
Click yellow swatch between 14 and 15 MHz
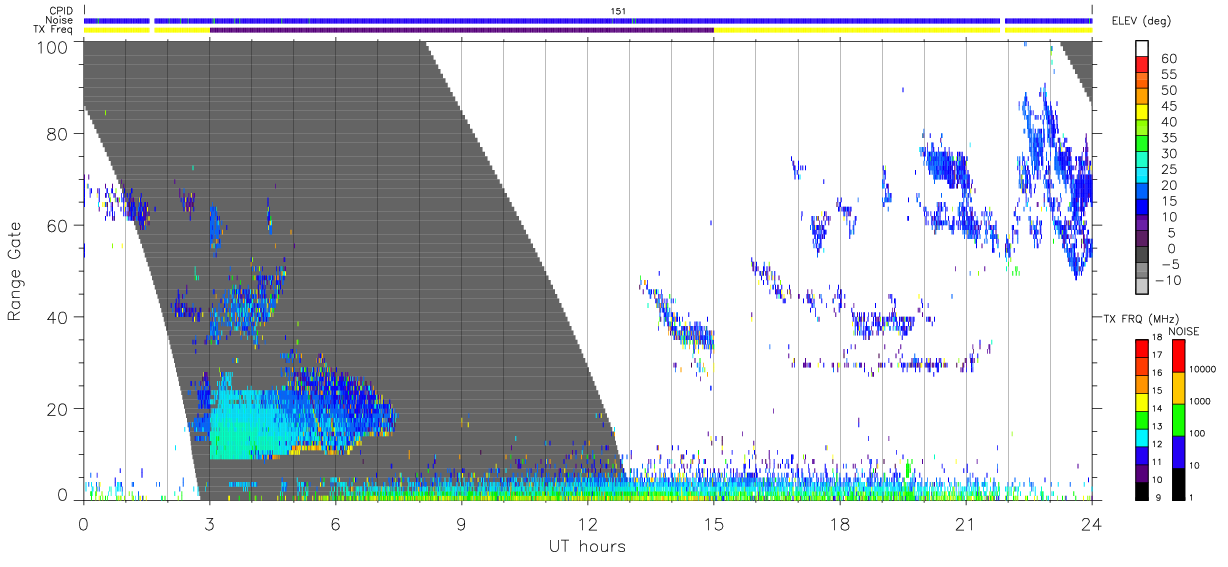click(1141, 400)
